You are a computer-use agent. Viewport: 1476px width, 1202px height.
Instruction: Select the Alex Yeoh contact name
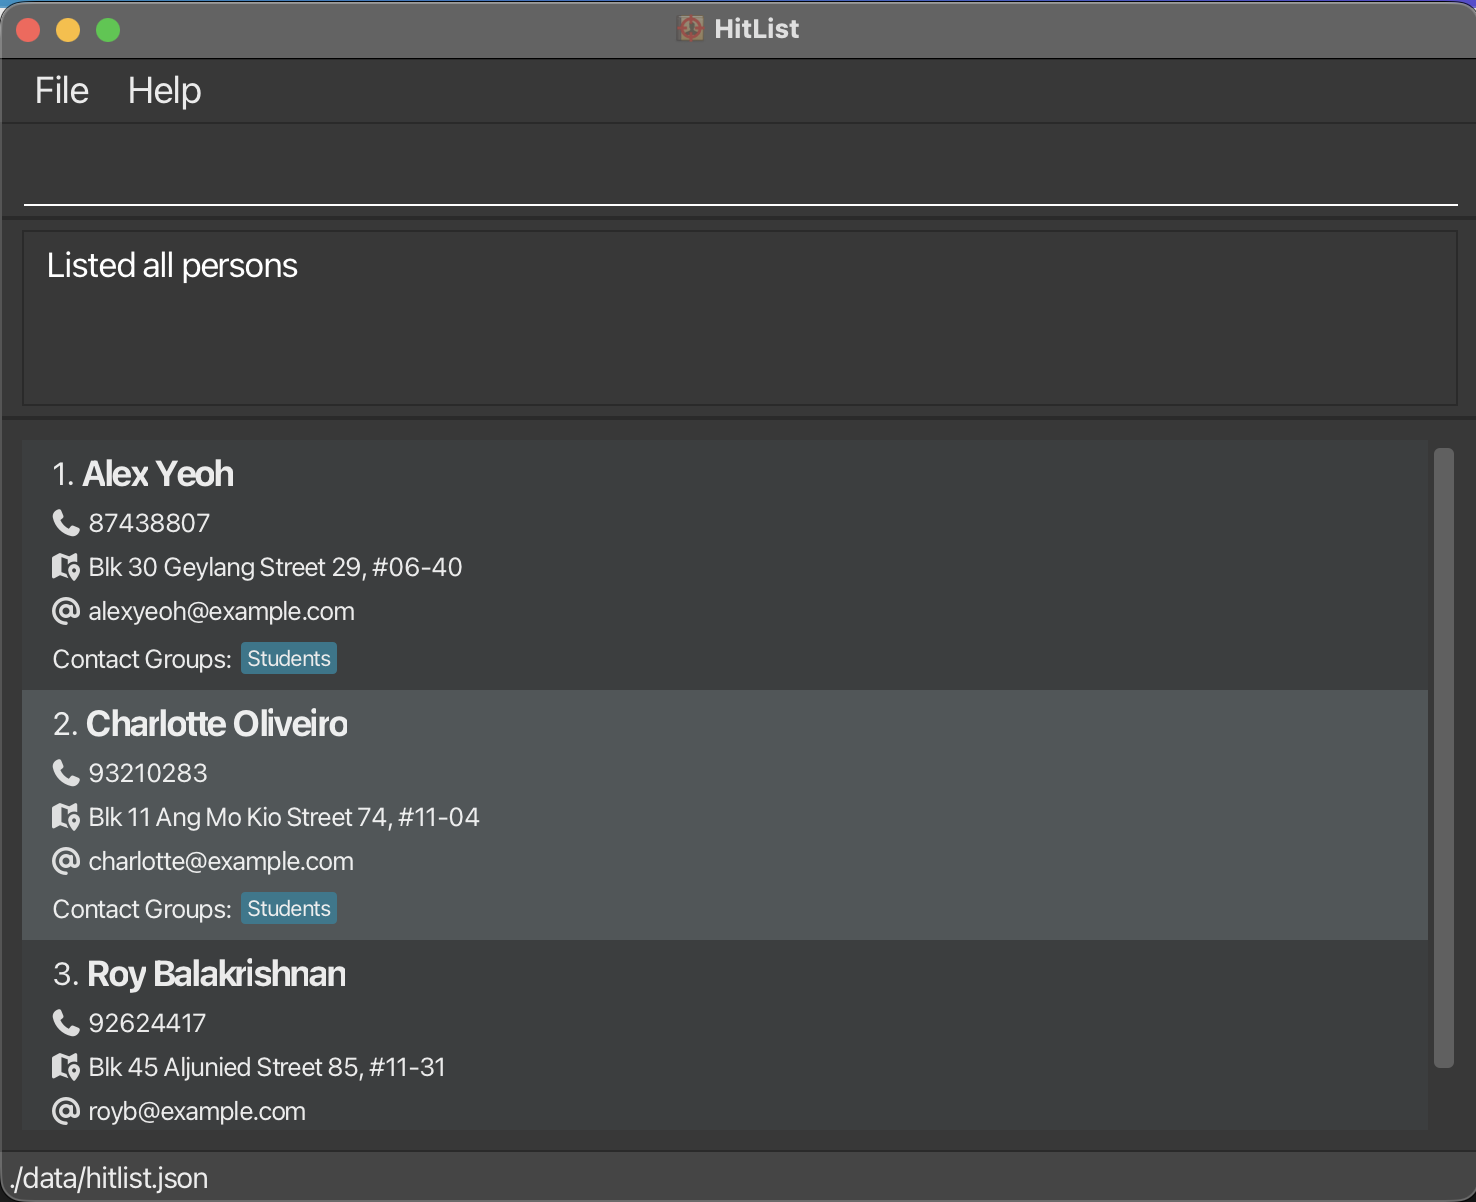pyautogui.click(x=158, y=474)
